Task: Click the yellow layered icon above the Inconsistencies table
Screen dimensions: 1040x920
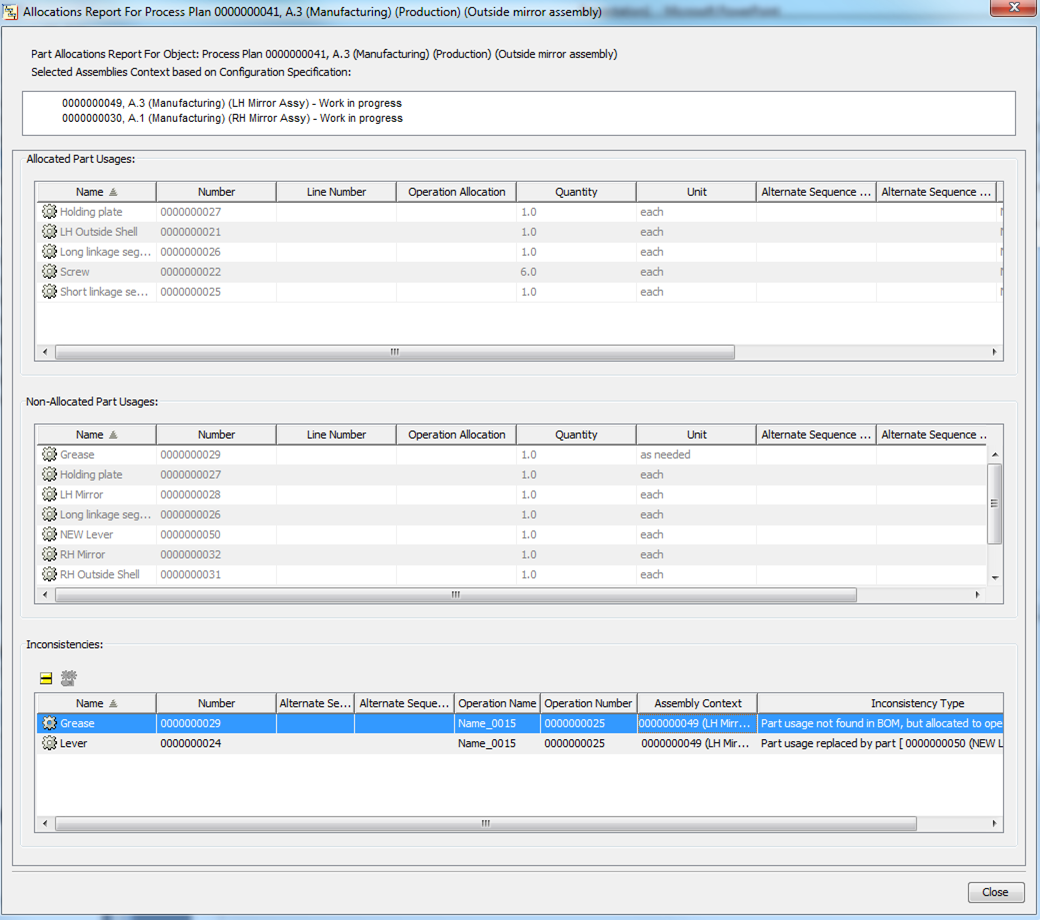Action: [45, 677]
